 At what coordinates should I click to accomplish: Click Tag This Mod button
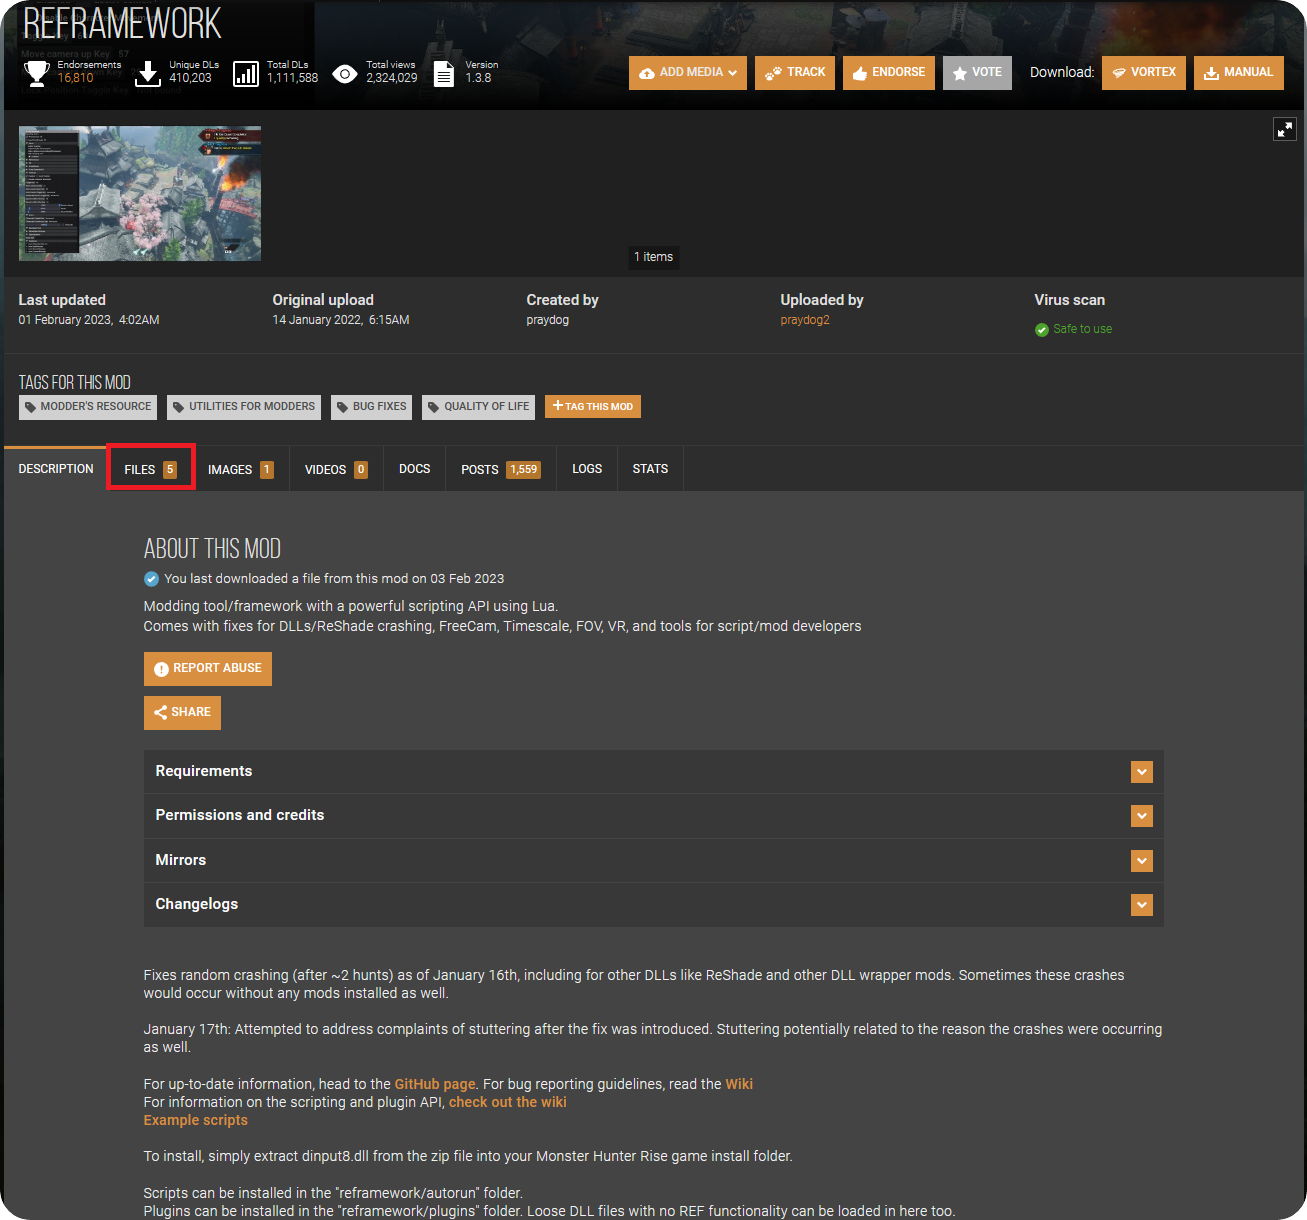(x=593, y=407)
